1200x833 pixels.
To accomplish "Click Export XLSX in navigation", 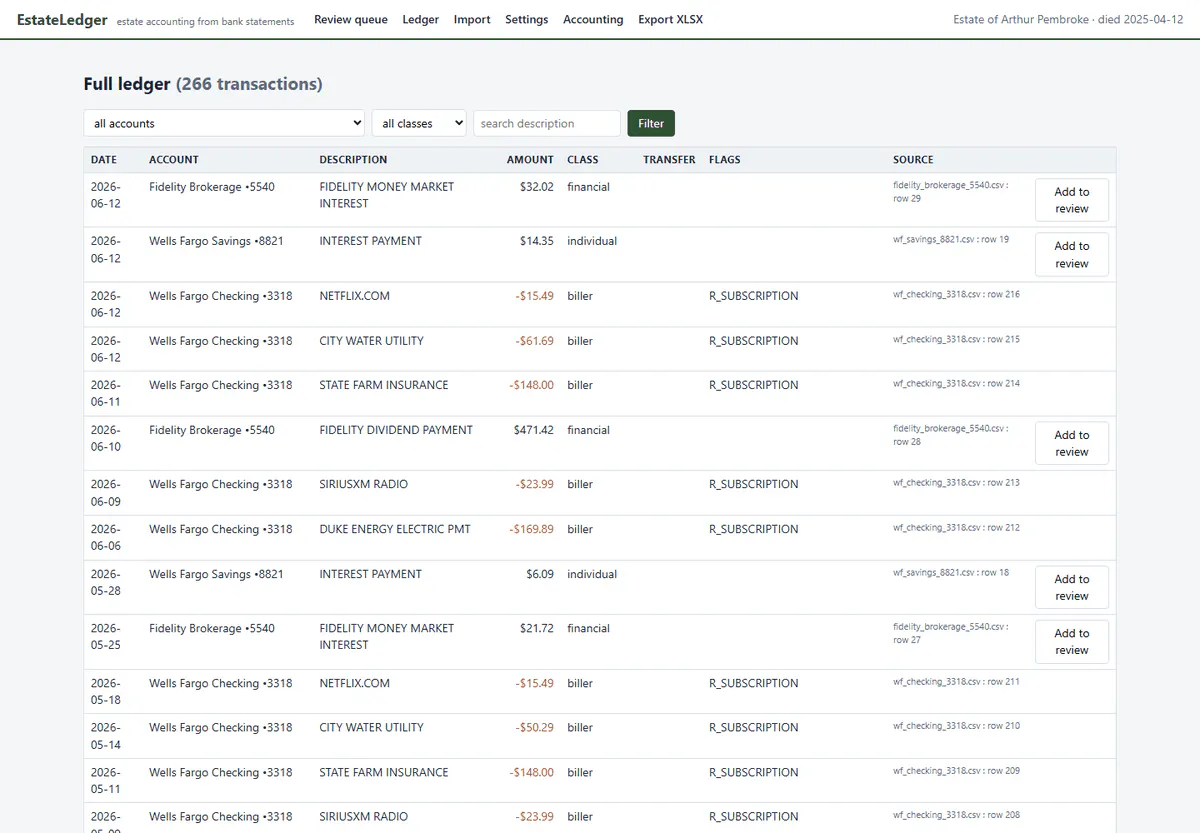I will click(670, 19).
